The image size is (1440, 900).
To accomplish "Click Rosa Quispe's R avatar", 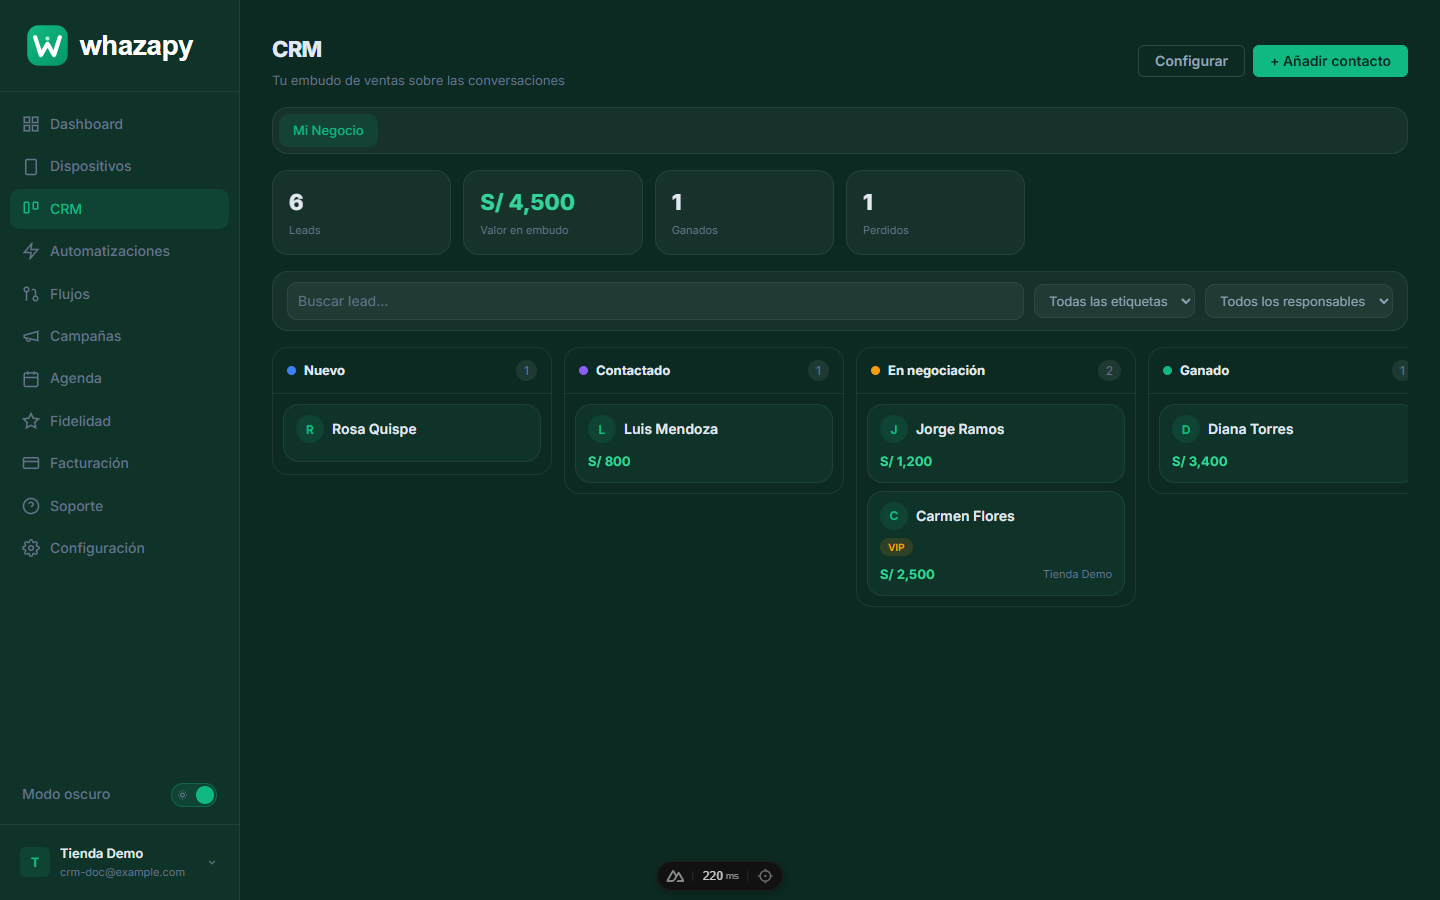I will [310, 429].
